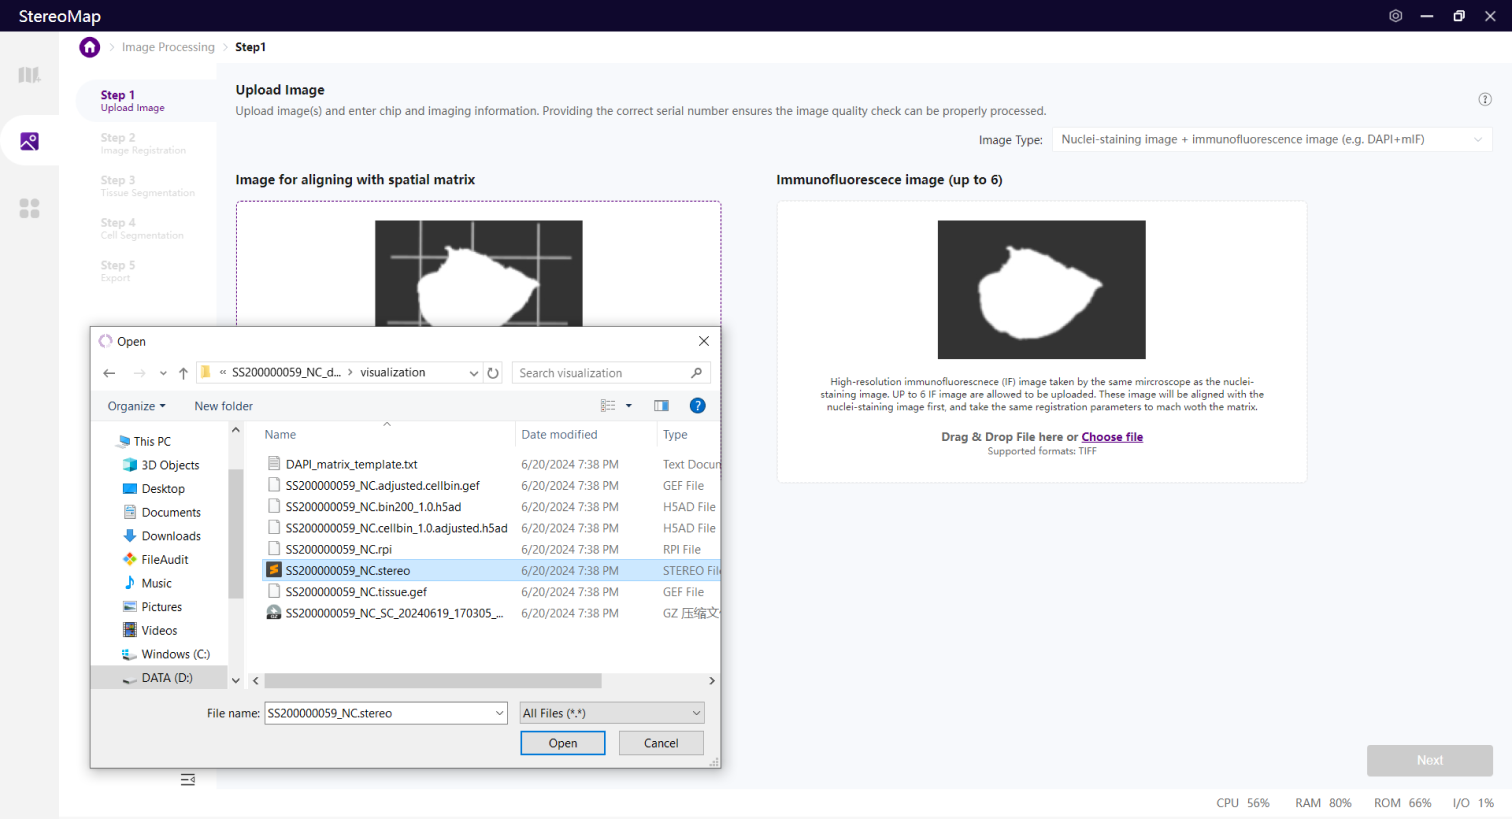Open the tools grid sidebar icon
The height and width of the screenshot is (819, 1512).
(29, 208)
